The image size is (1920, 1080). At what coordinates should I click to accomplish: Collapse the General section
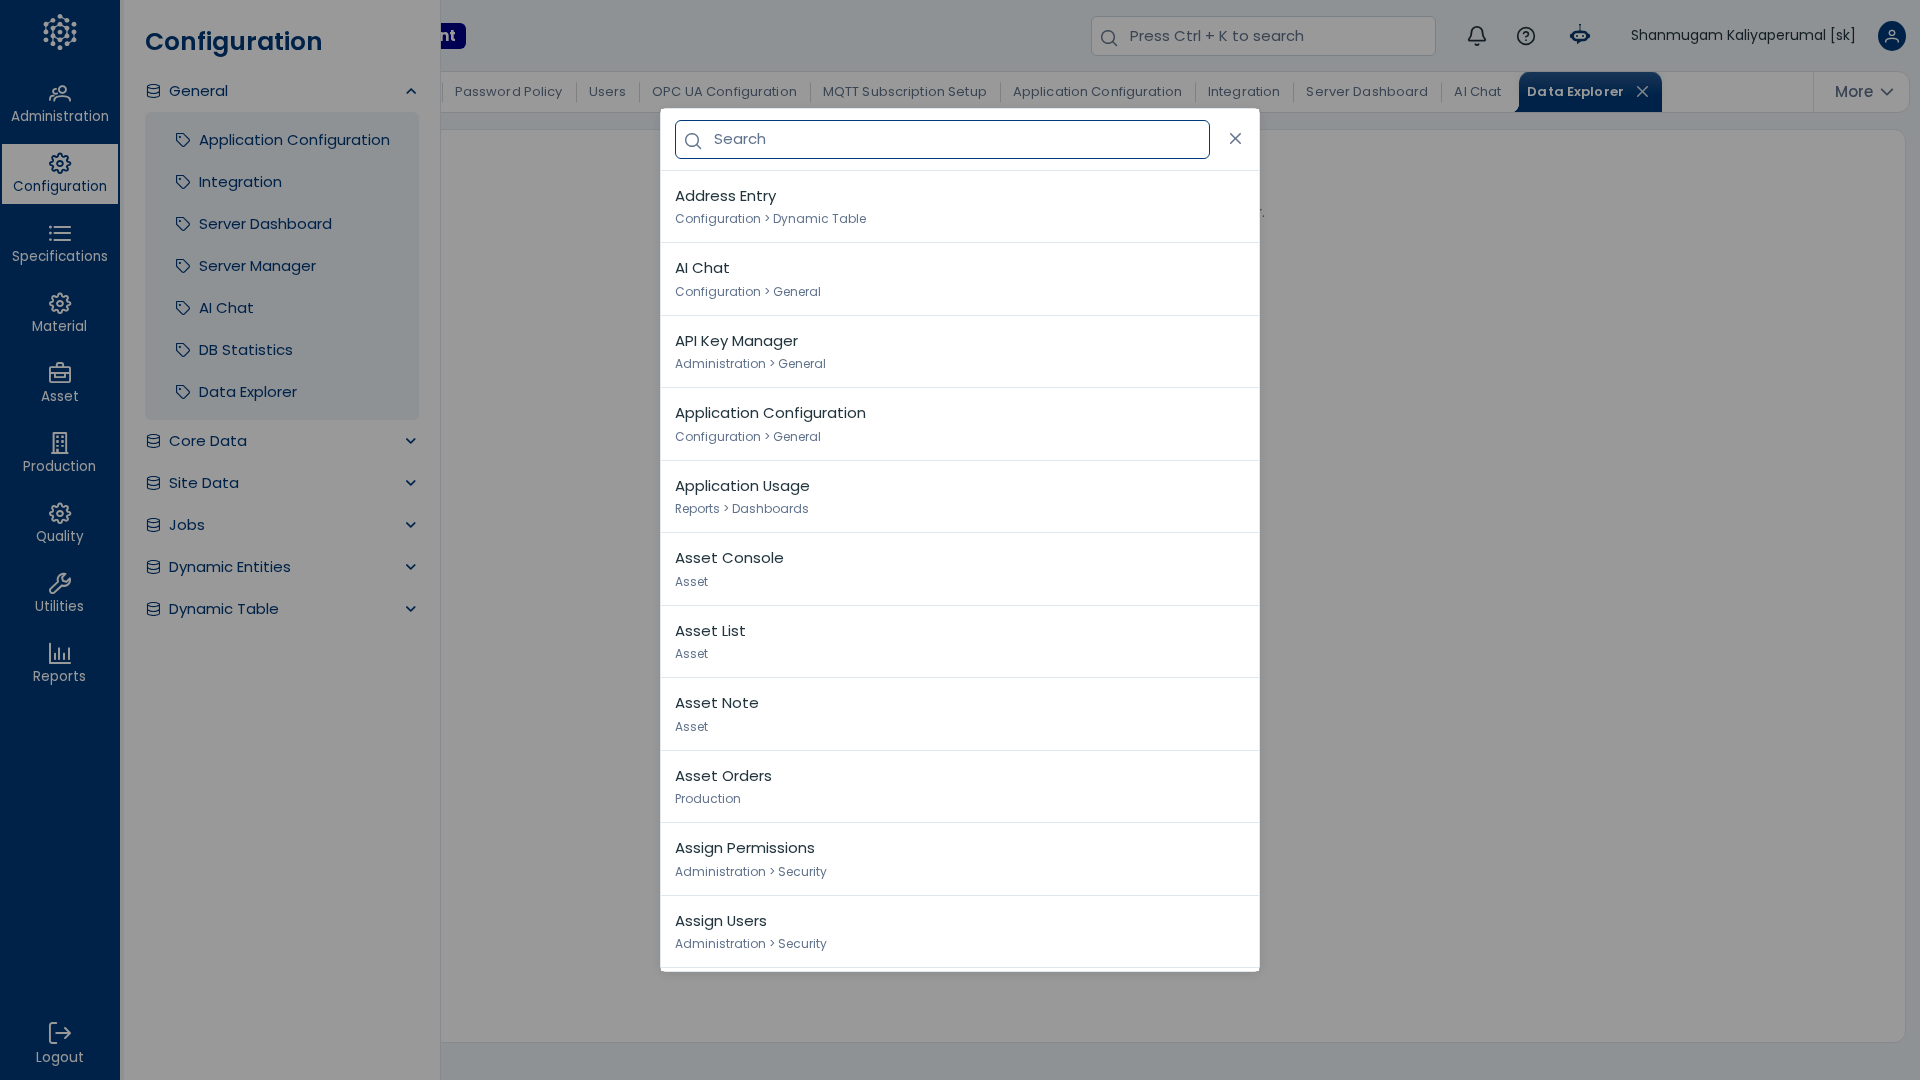click(411, 91)
